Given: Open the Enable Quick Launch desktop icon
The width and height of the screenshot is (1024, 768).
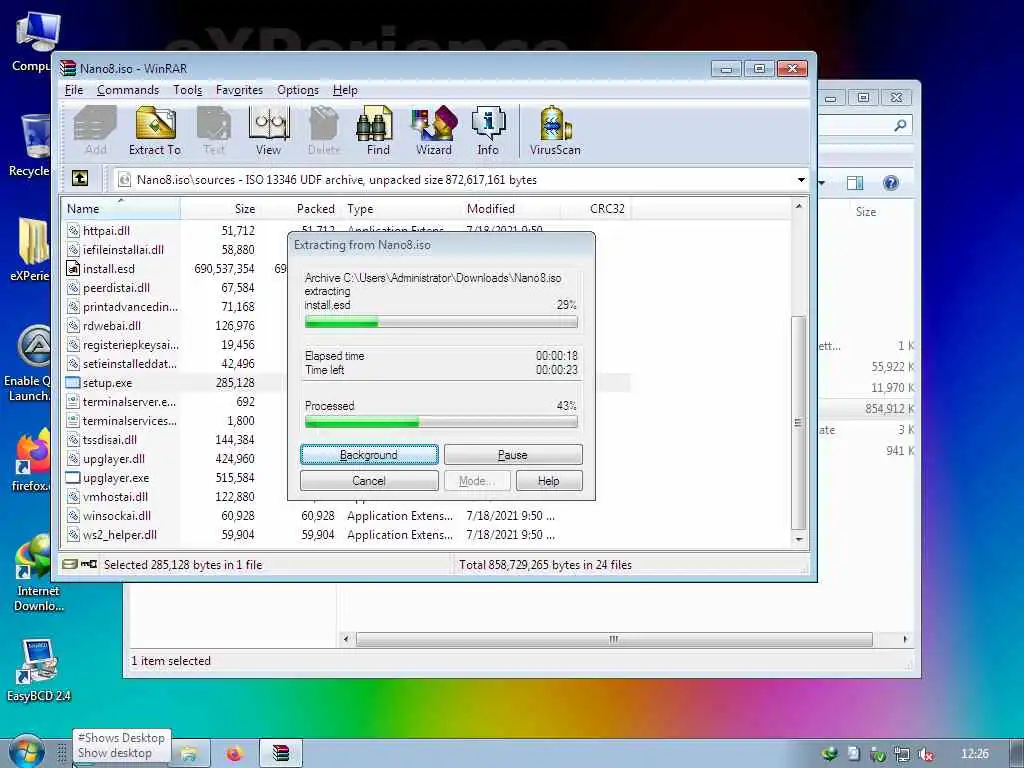Looking at the screenshot, I should [27, 363].
